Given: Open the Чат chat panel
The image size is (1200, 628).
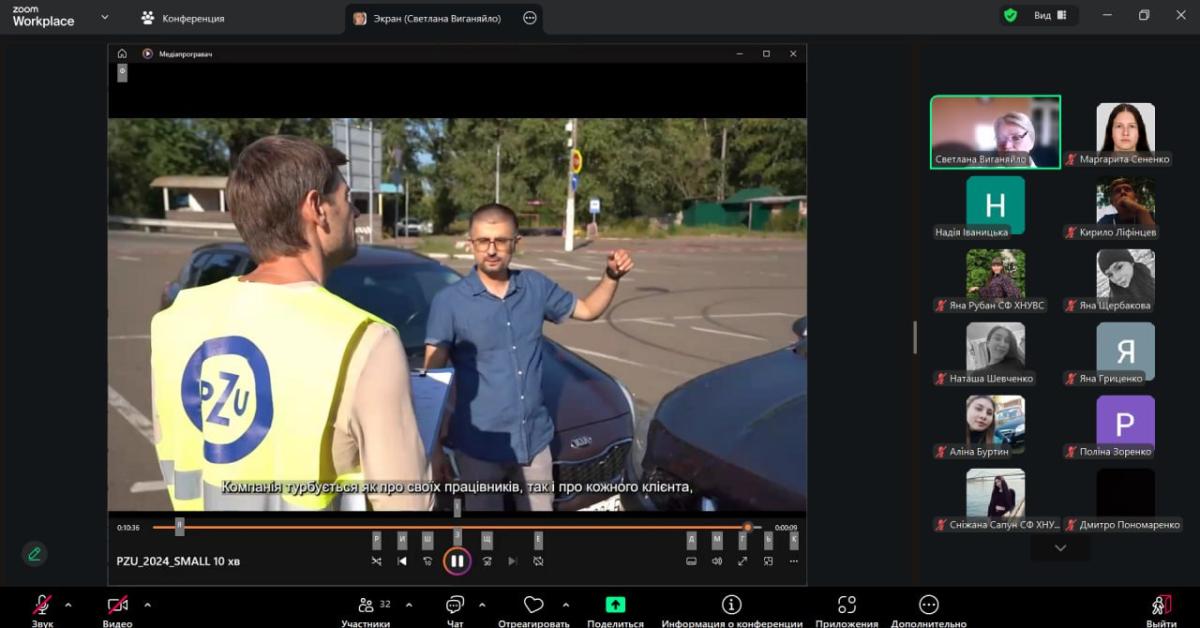Looking at the screenshot, I should coord(455,606).
